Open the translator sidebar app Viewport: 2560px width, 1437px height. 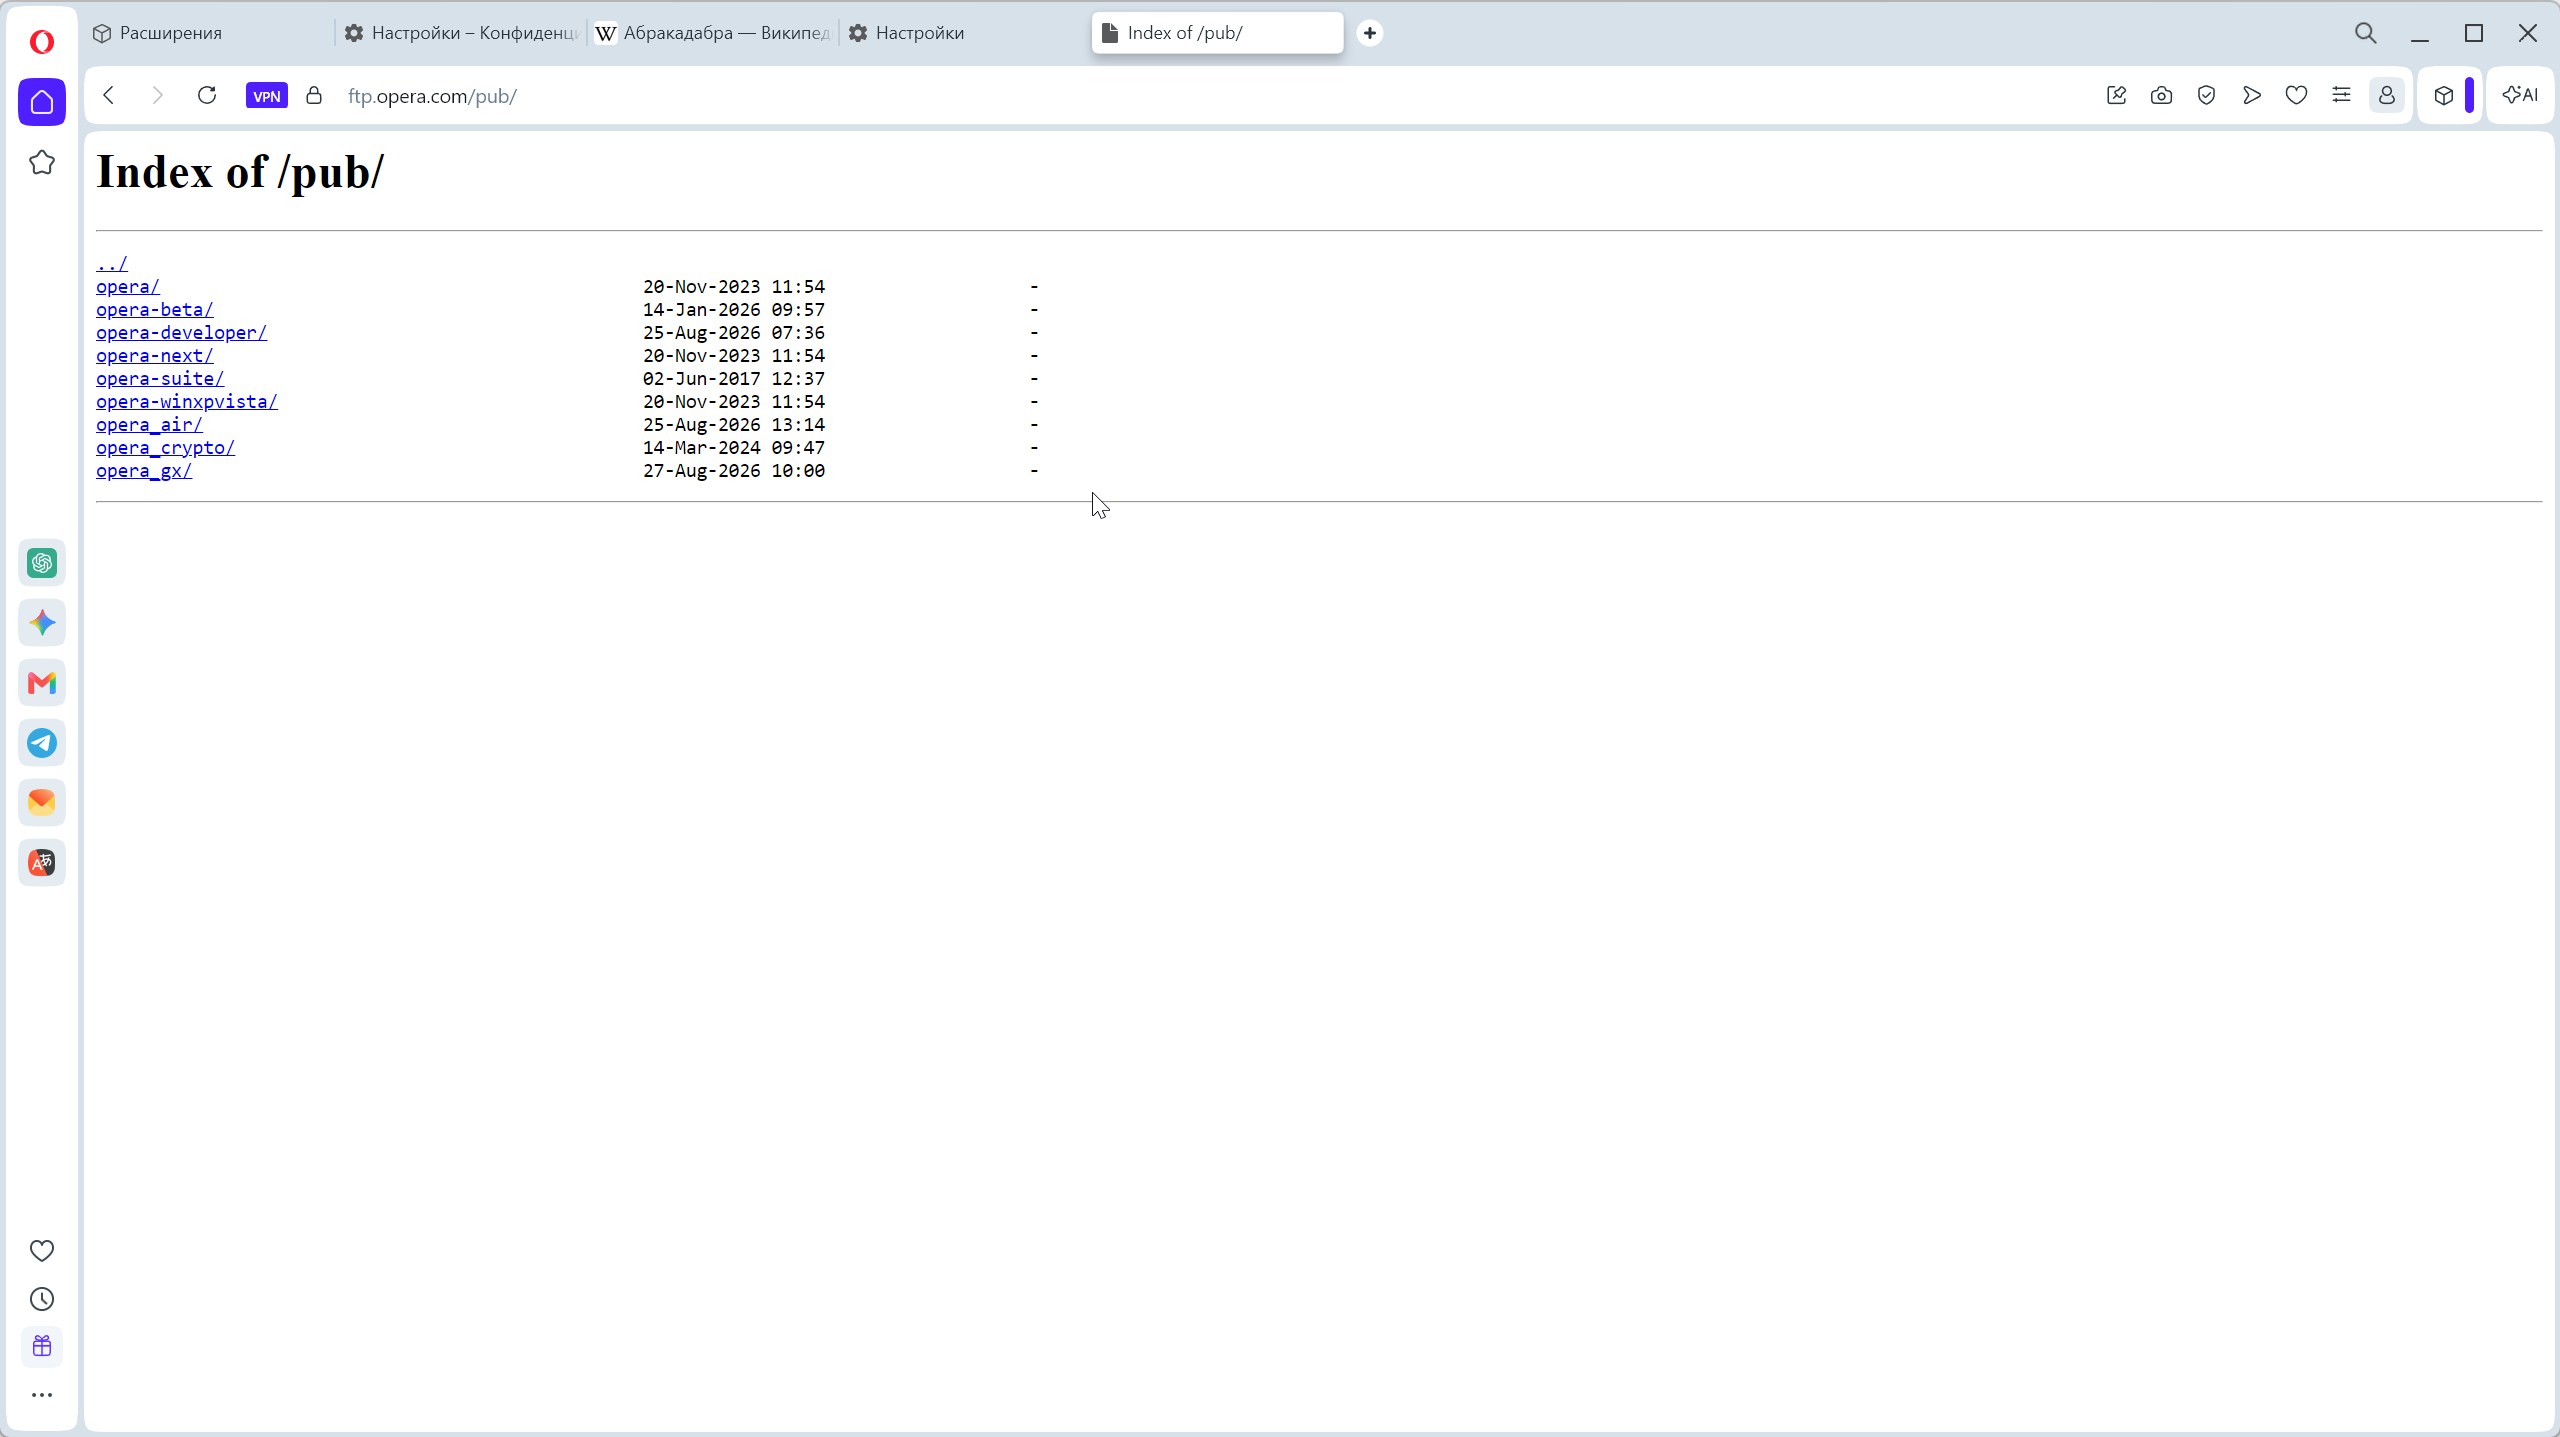[x=42, y=862]
